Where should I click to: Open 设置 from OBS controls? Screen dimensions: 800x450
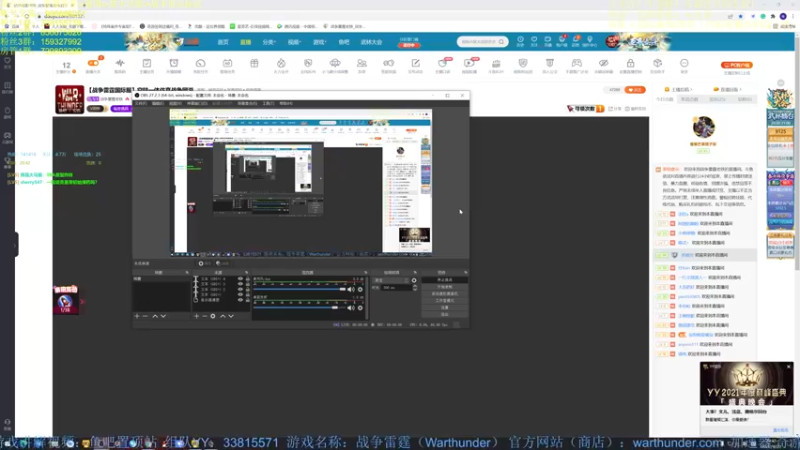444,308
